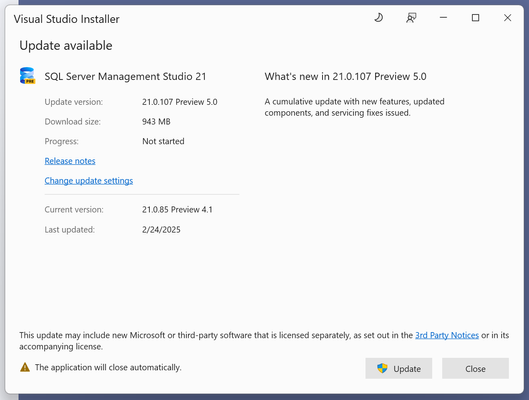Open the Change update settings link

point(89,181)
